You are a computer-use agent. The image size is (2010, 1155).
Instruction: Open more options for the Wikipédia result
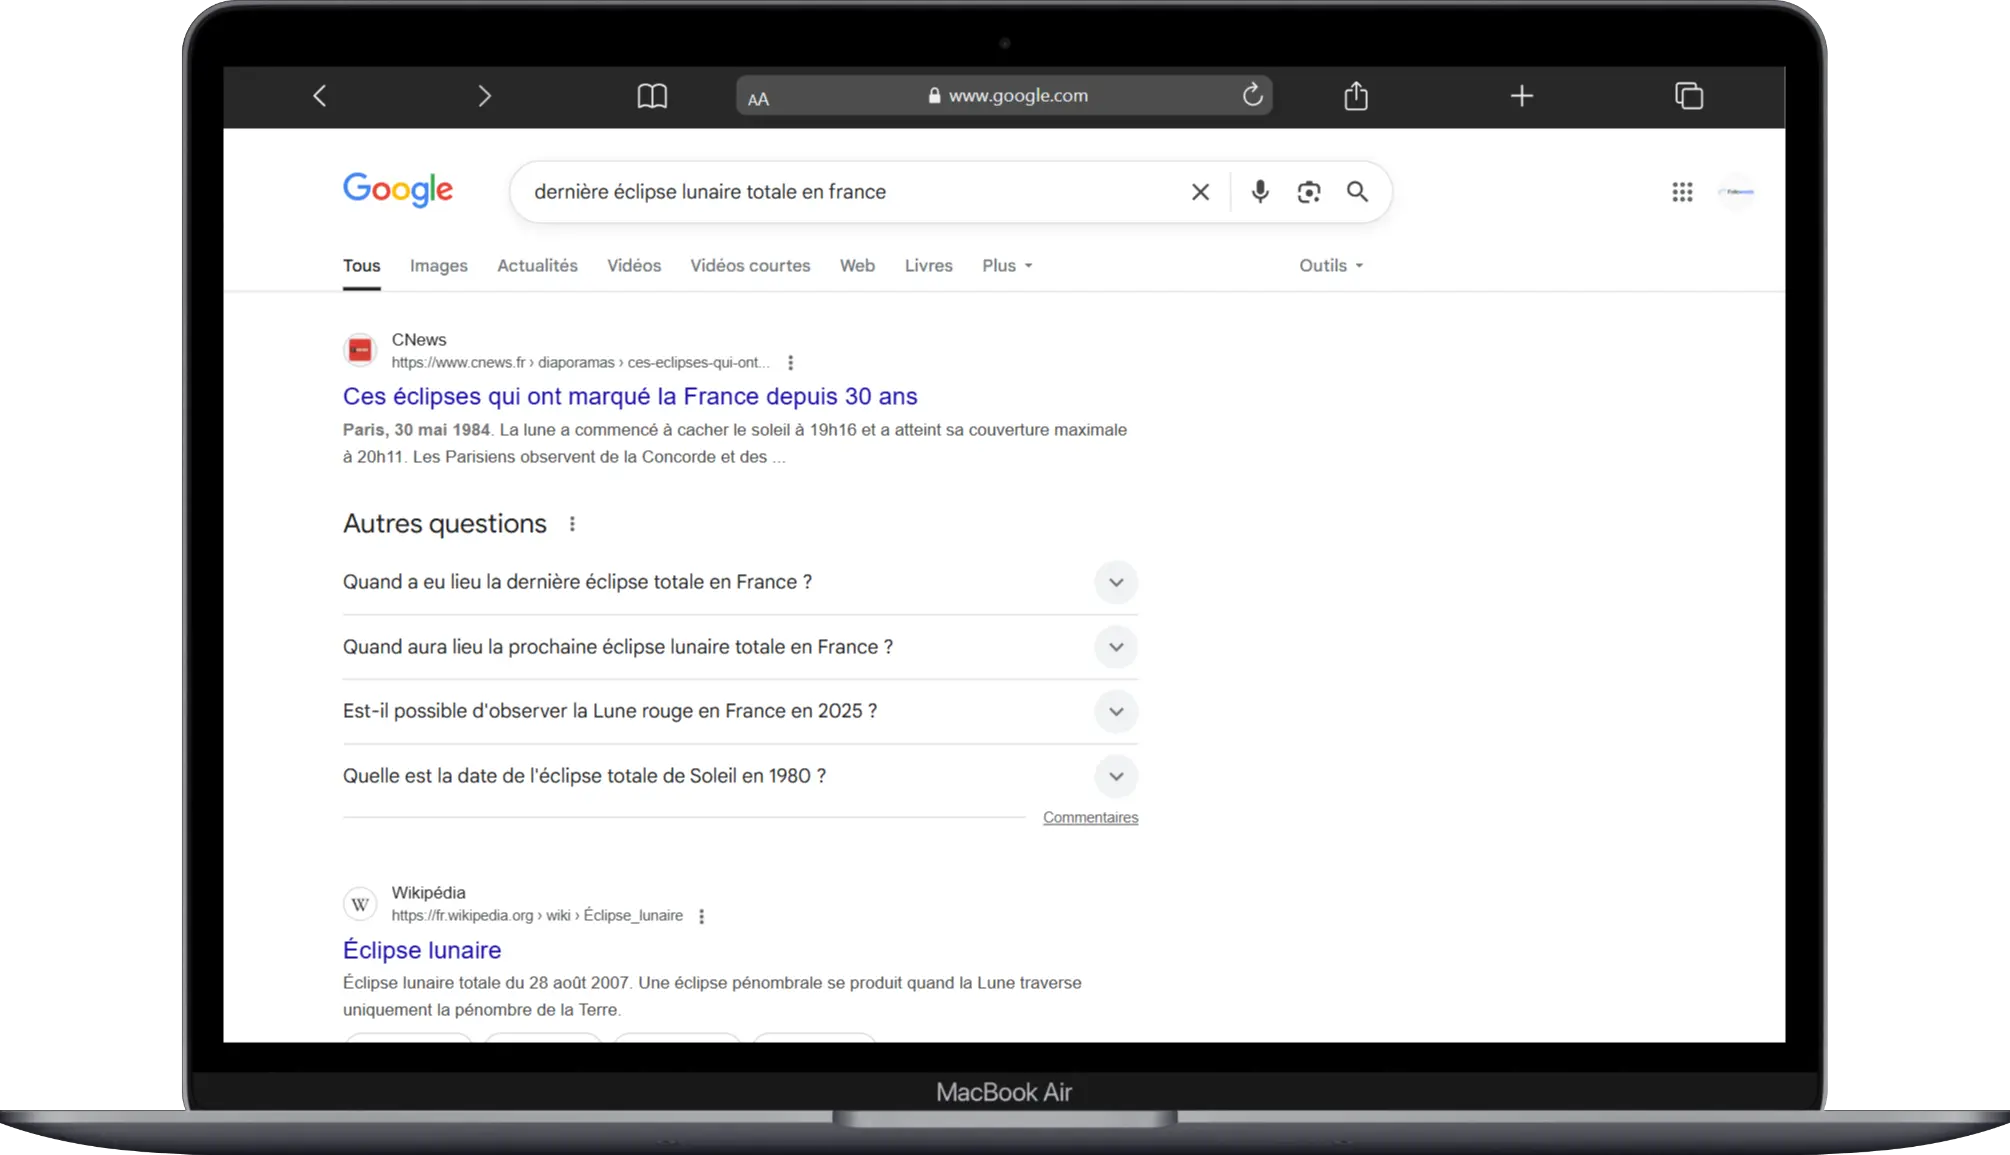(x=702, y=916)
